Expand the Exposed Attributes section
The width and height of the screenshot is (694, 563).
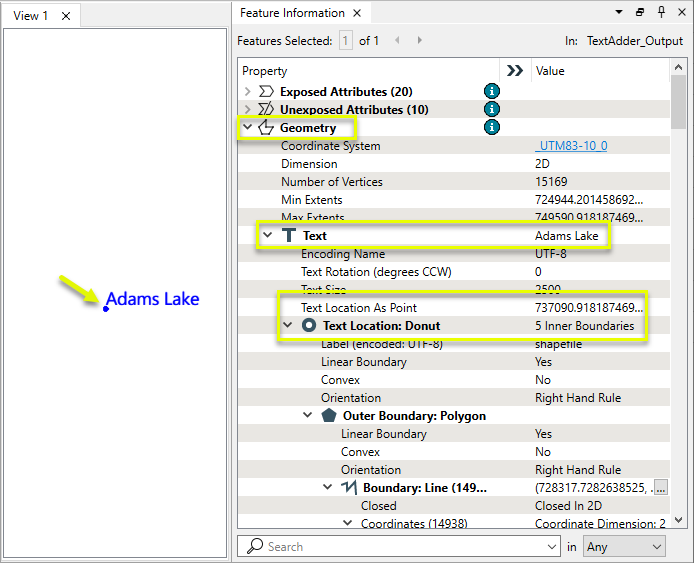pos(248,91)
